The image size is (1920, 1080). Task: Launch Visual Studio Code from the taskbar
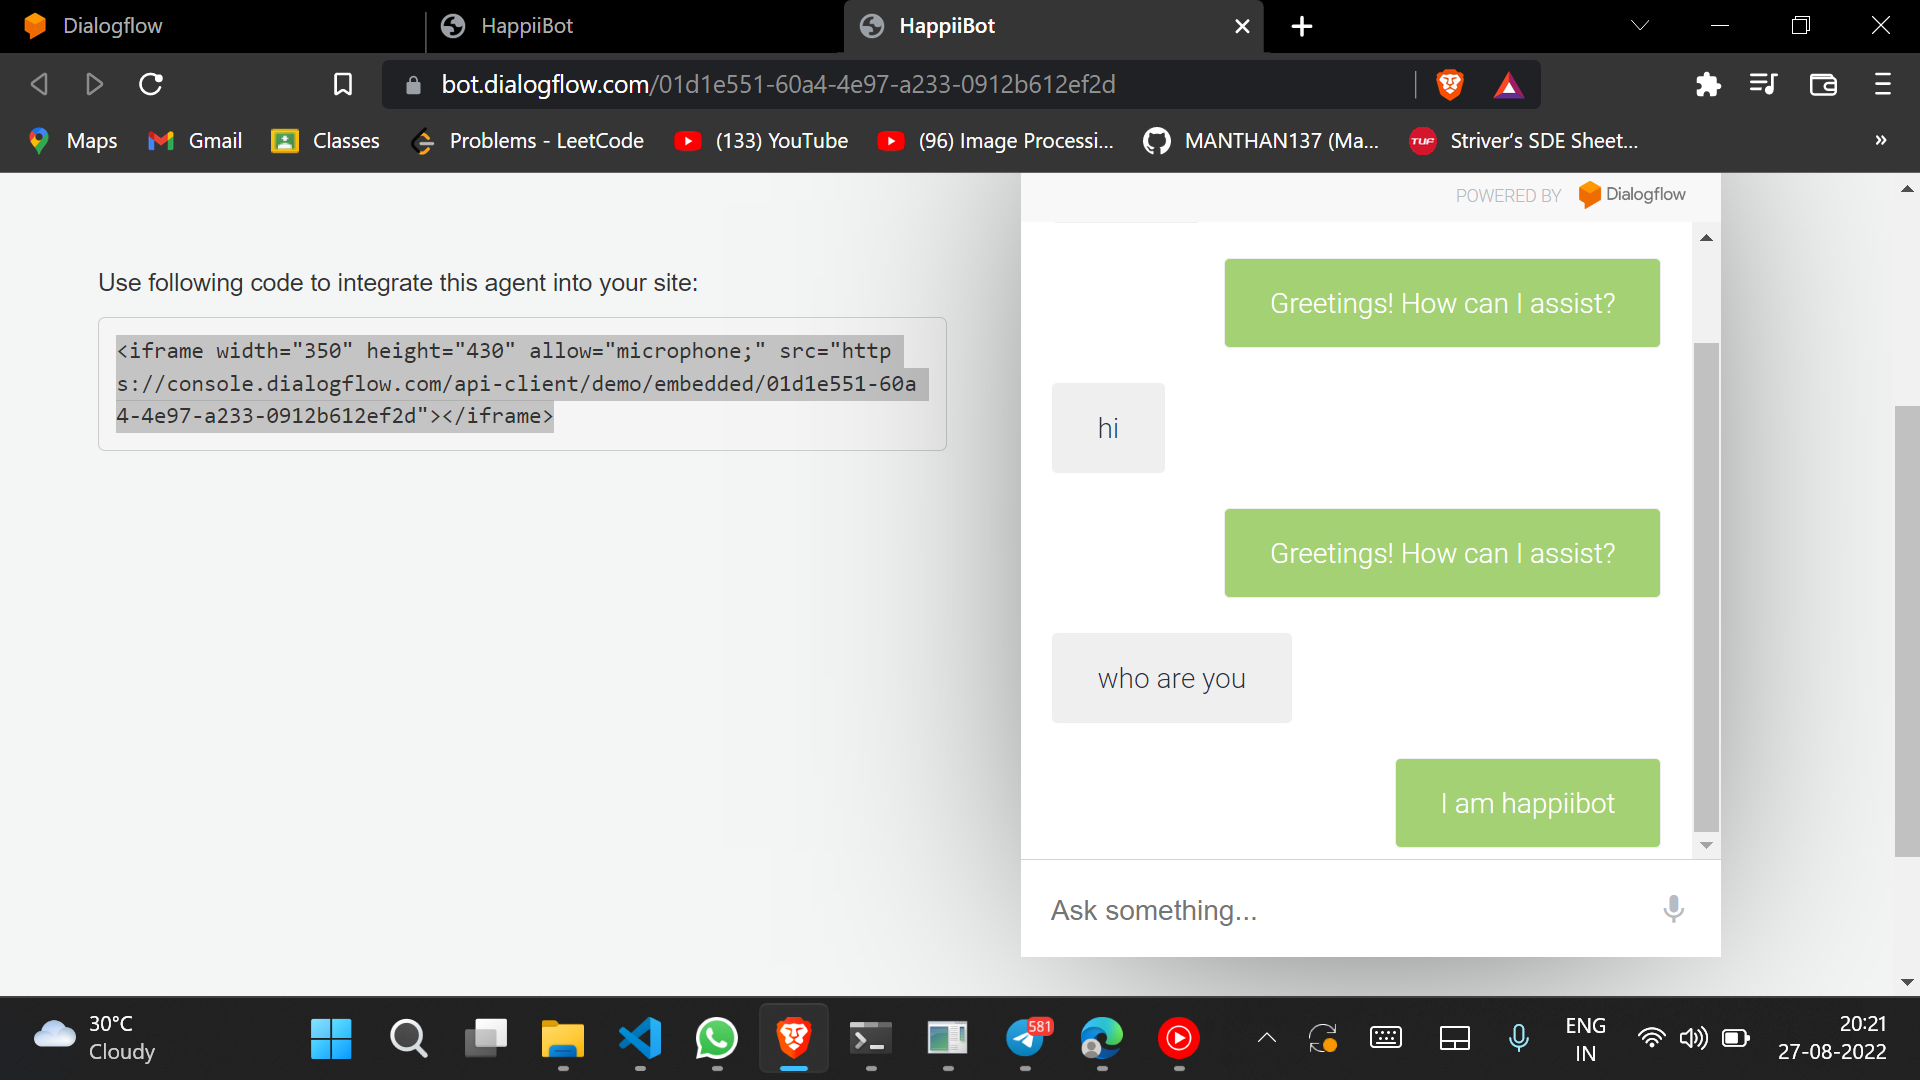click(640, 1039)
